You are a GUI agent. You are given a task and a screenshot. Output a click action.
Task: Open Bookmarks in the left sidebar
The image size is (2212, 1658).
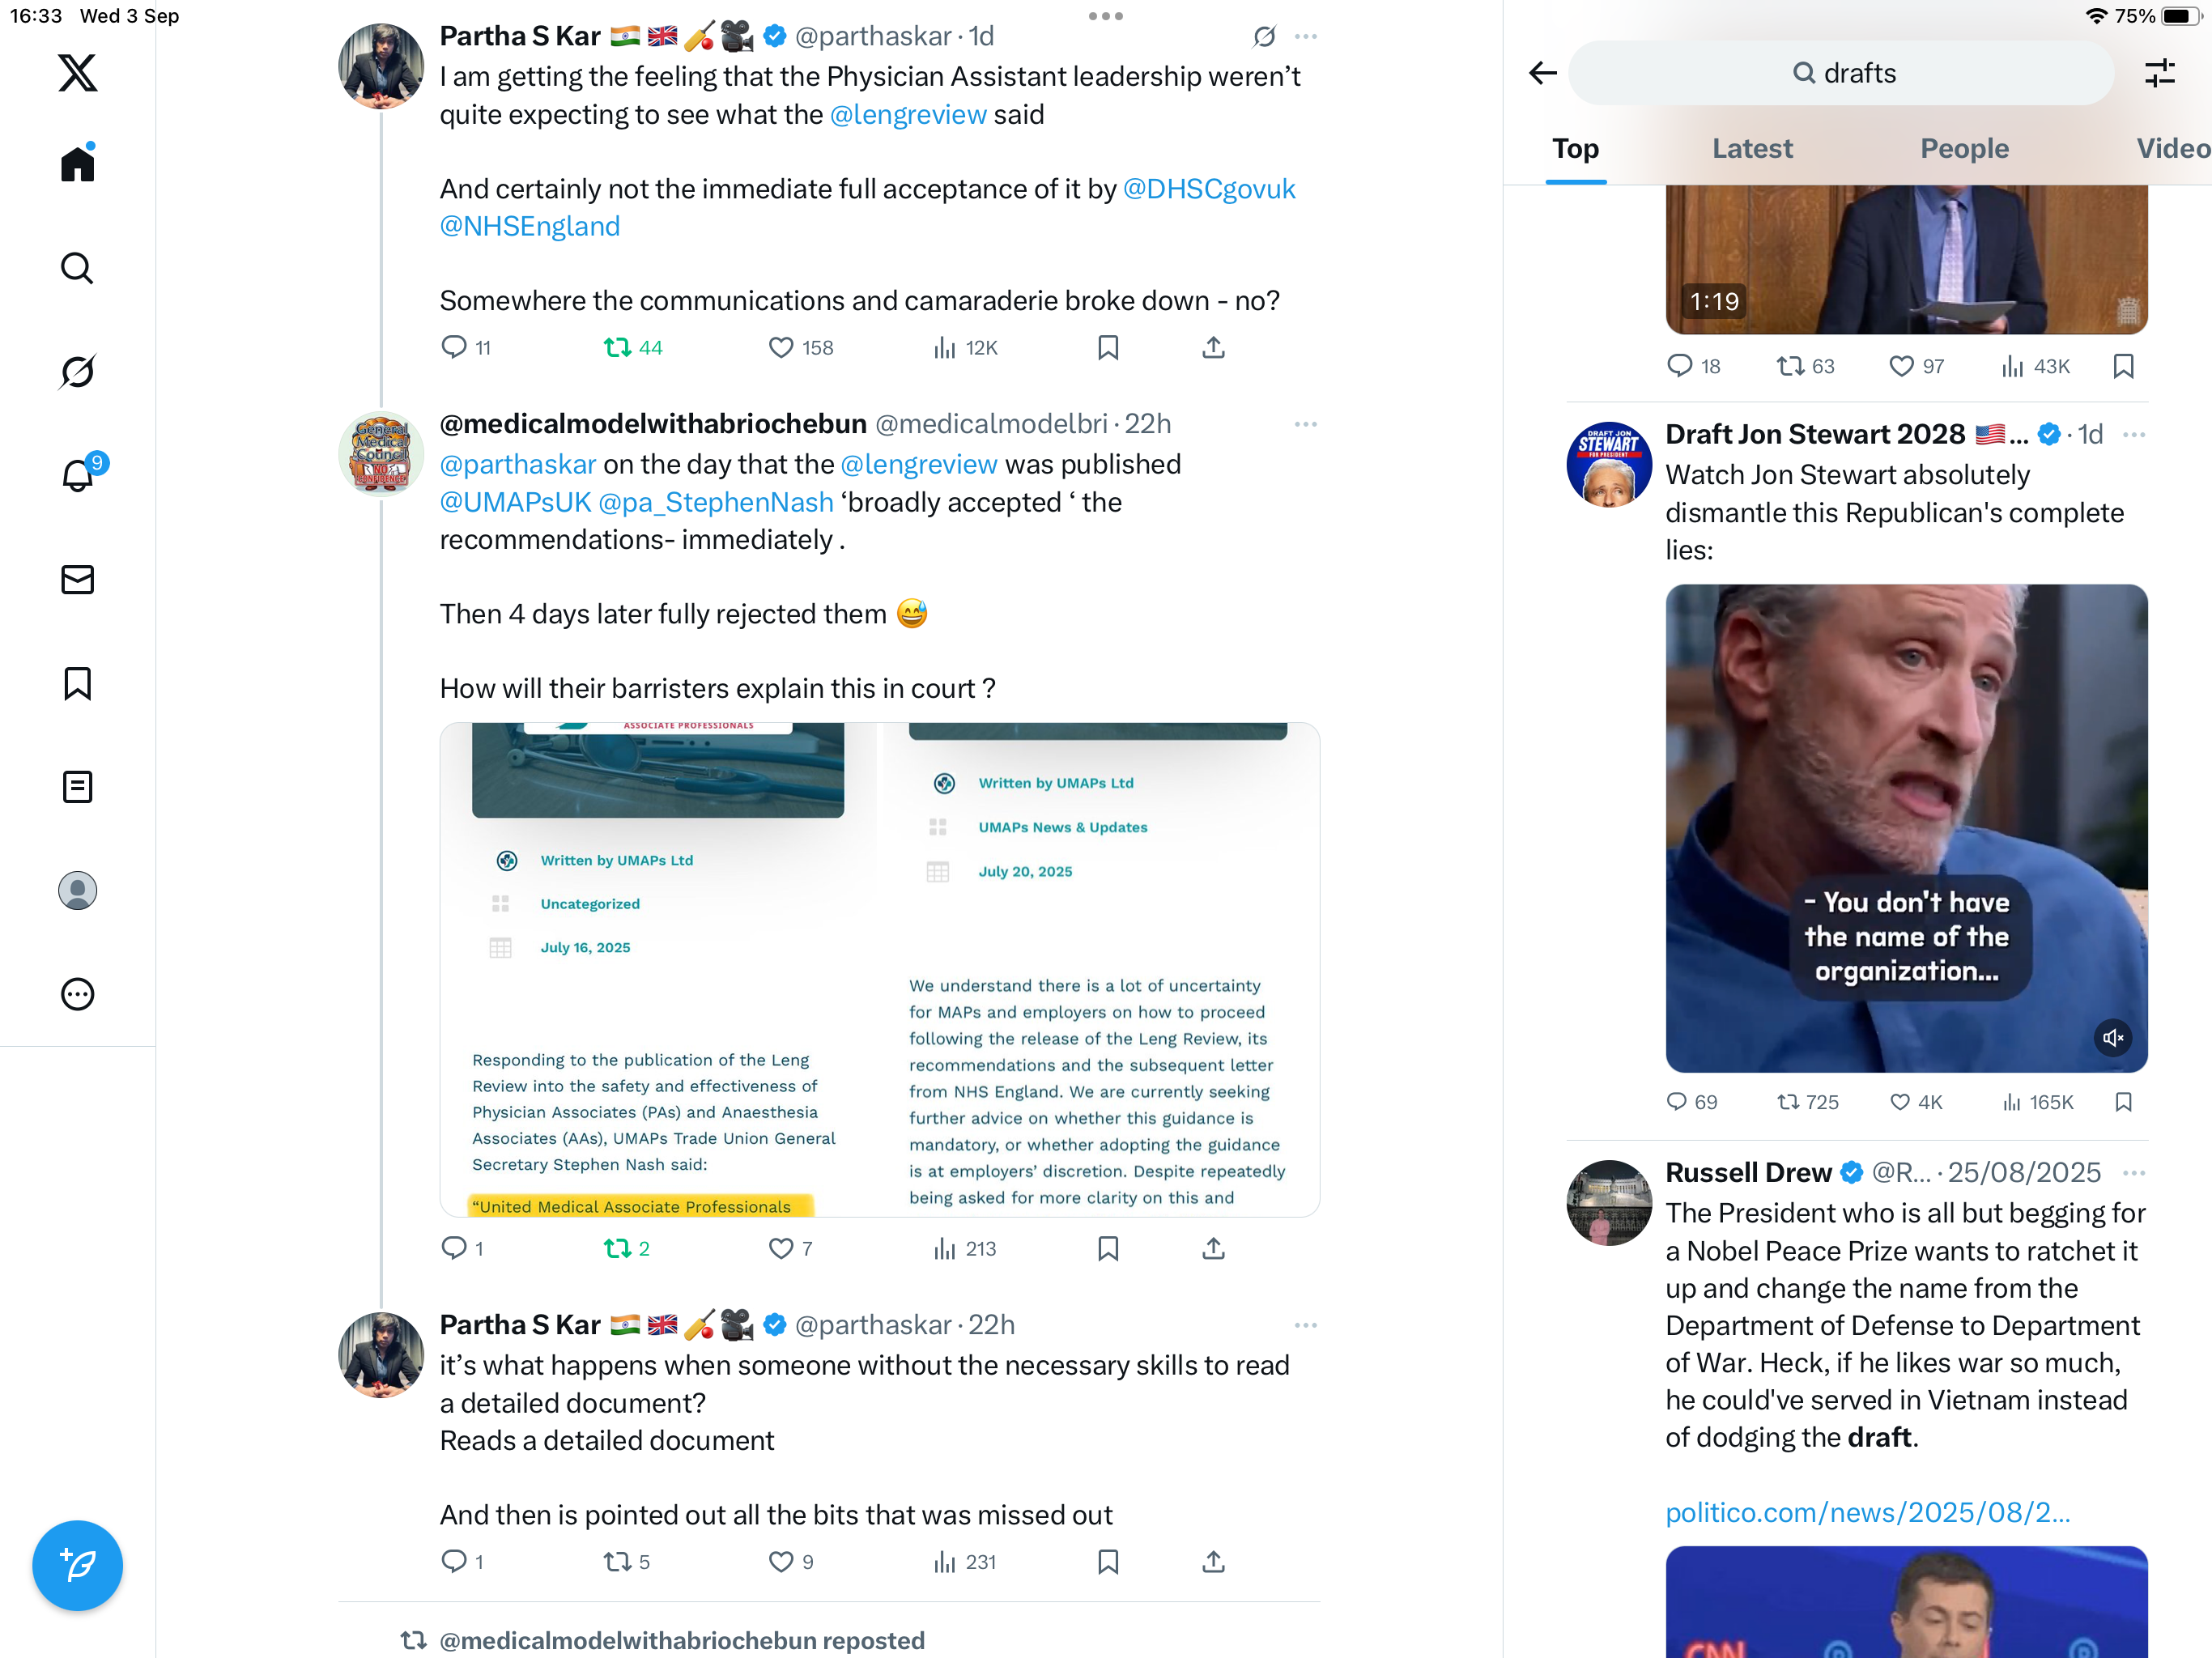(77, 684)
